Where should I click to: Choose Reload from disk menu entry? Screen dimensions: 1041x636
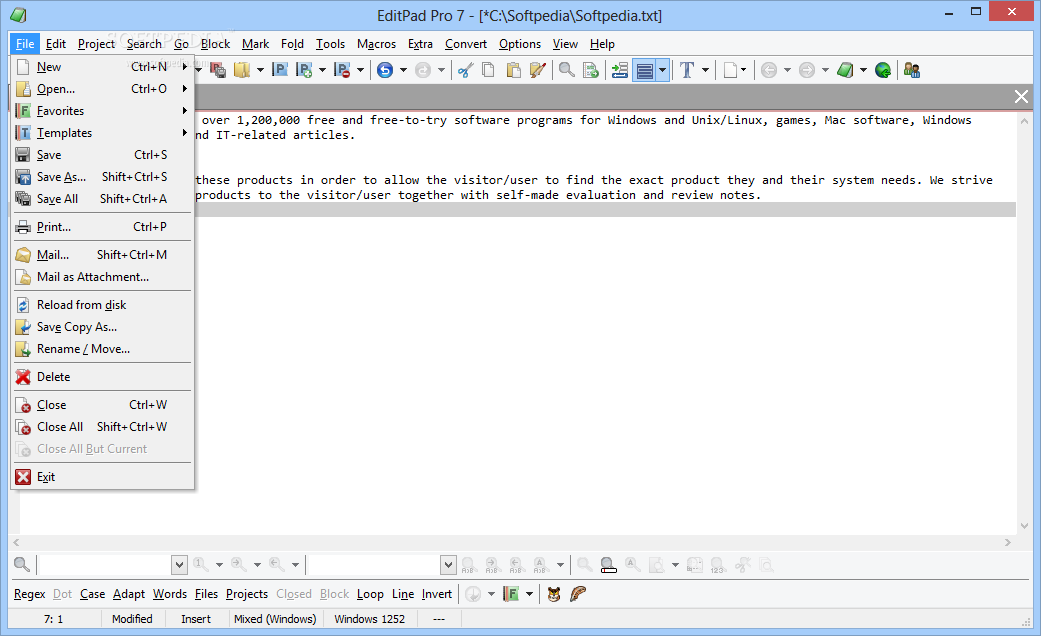point(102,305)
